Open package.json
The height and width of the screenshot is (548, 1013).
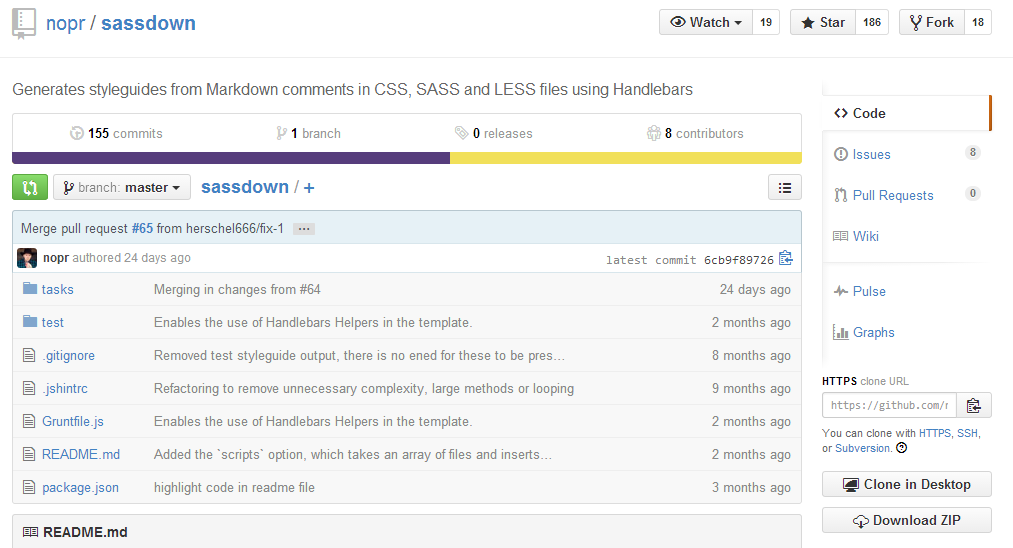click(x=80, y=487)
